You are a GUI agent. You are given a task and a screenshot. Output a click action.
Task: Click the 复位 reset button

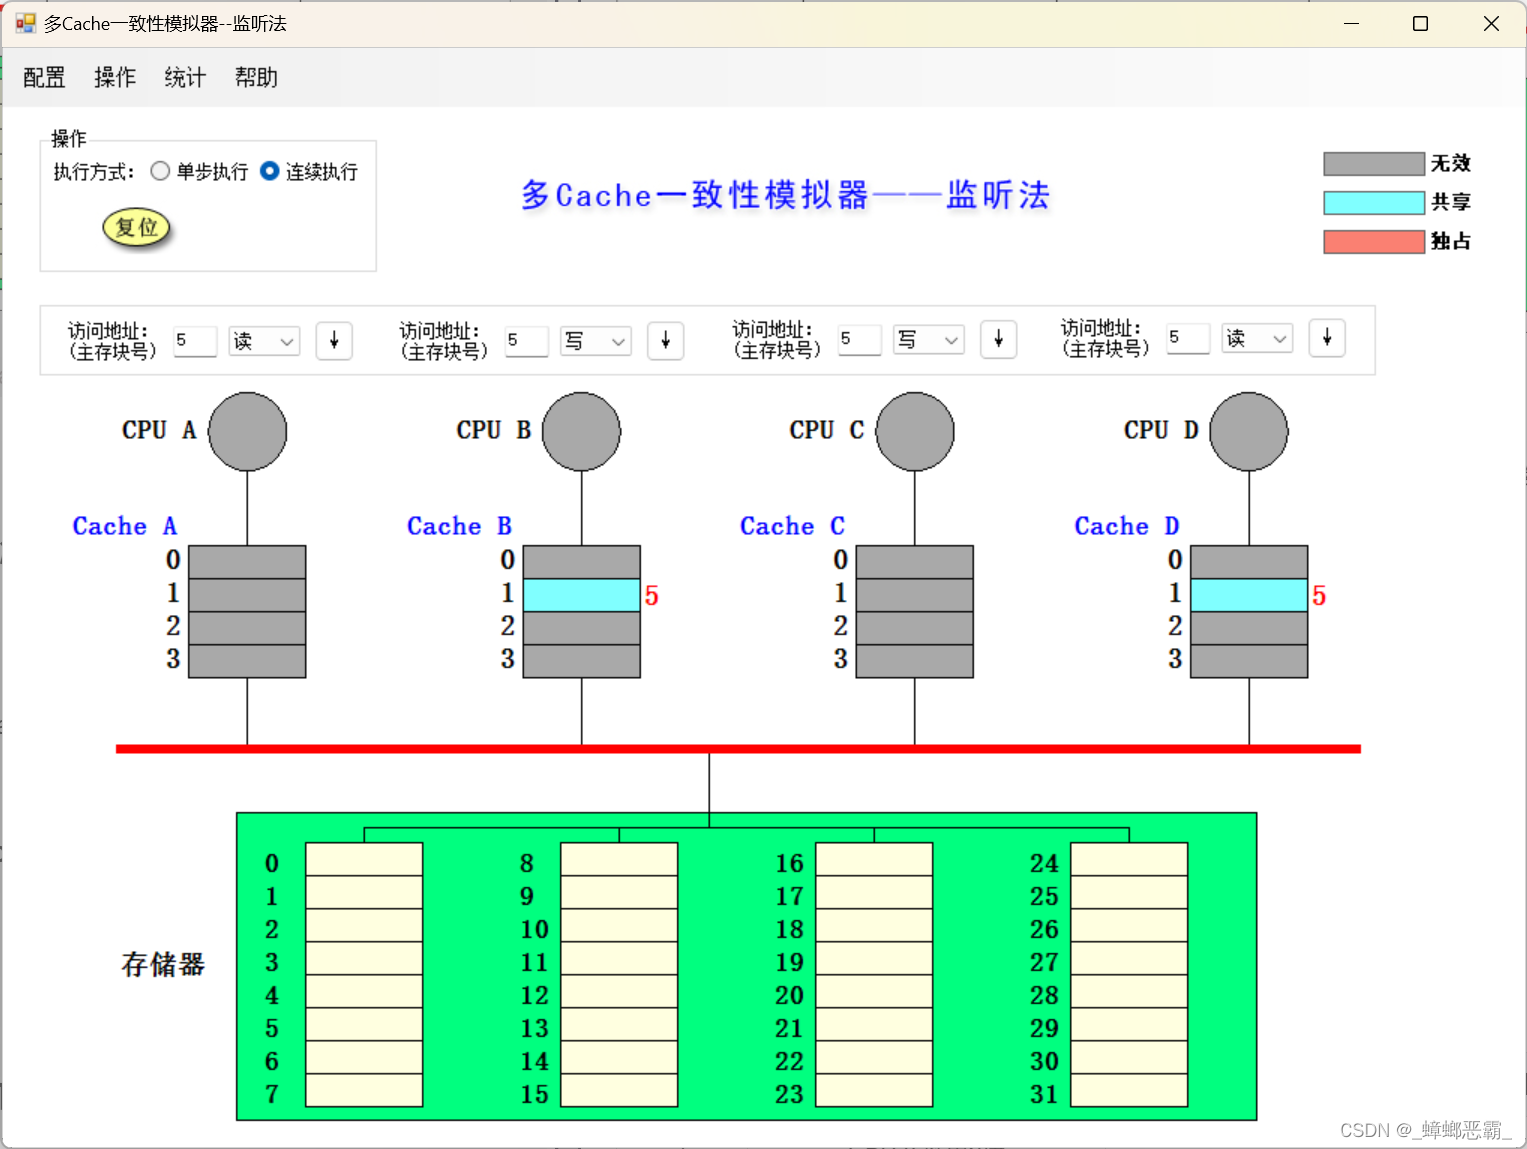[137, 228]
